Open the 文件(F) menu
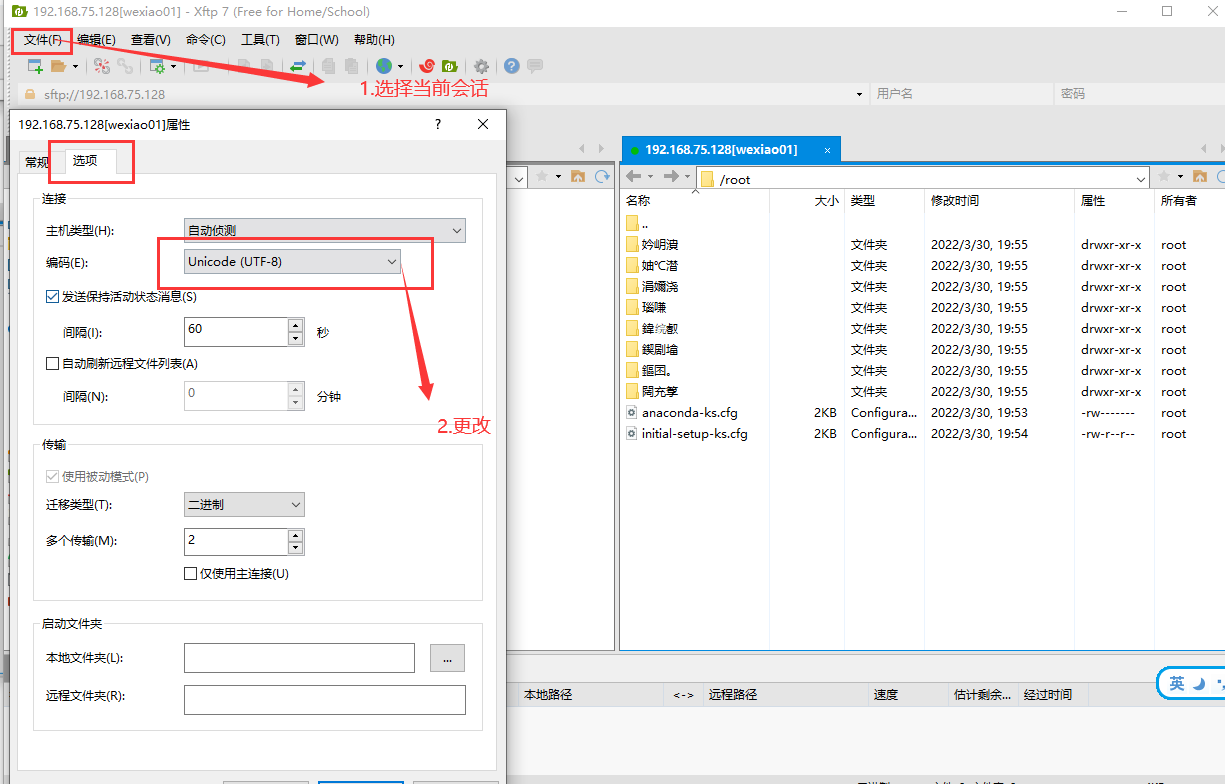Screen dimensions: 1225x784 pyautogui.click(x=42, y=40)
